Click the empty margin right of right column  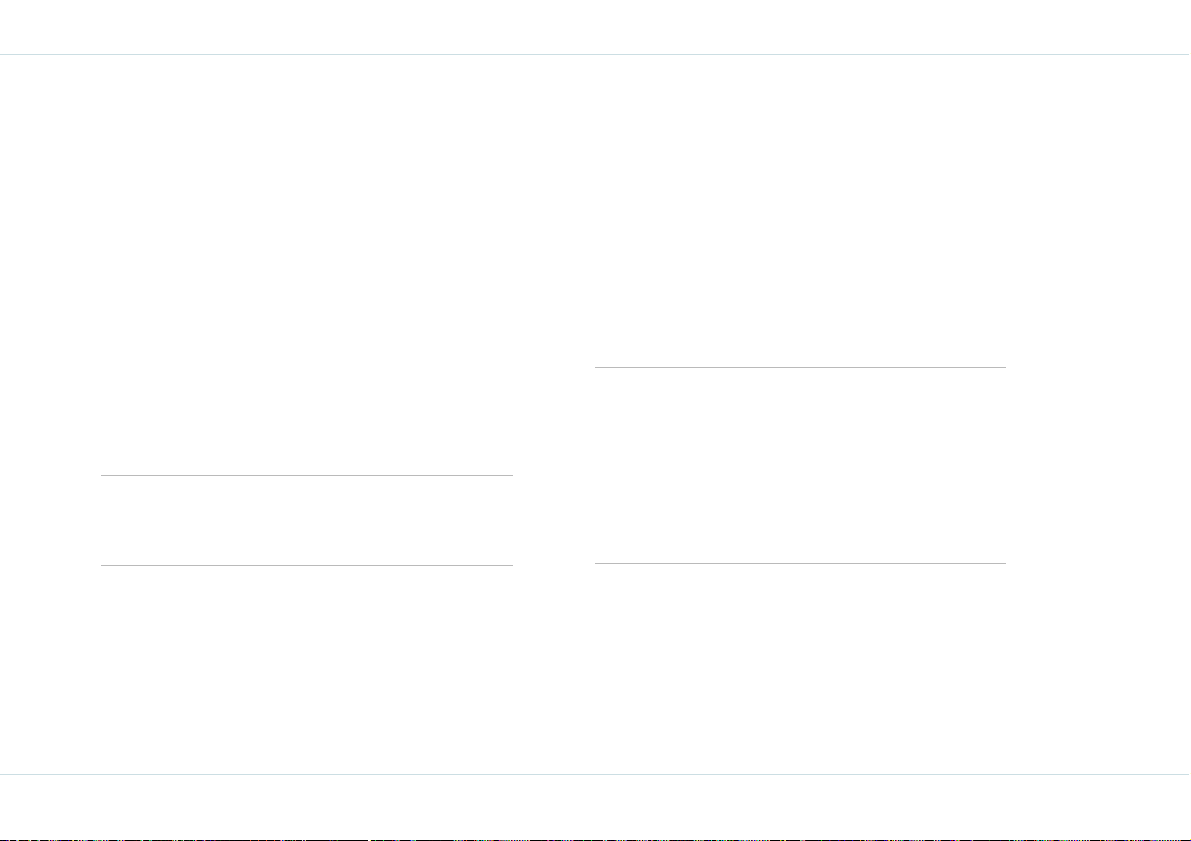click(x=1098, y=414)
